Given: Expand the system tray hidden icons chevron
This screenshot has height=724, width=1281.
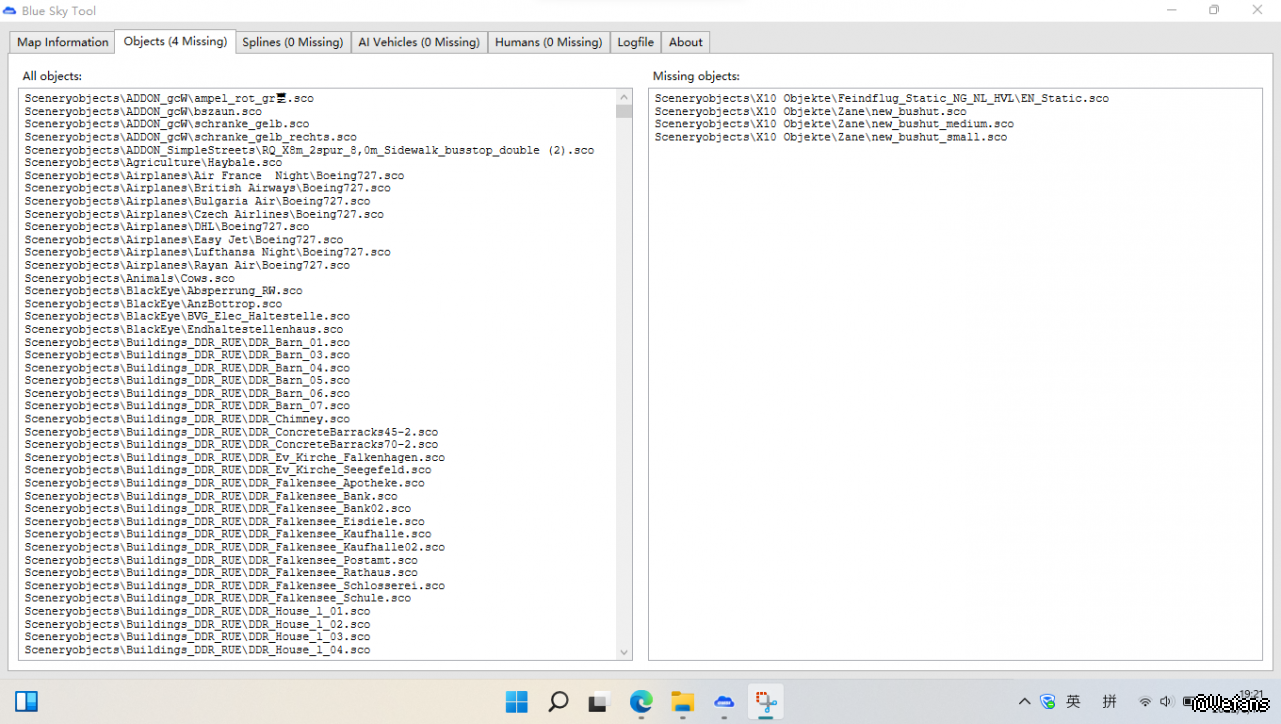Looking at the screenshot, I should pos(1024,702).
